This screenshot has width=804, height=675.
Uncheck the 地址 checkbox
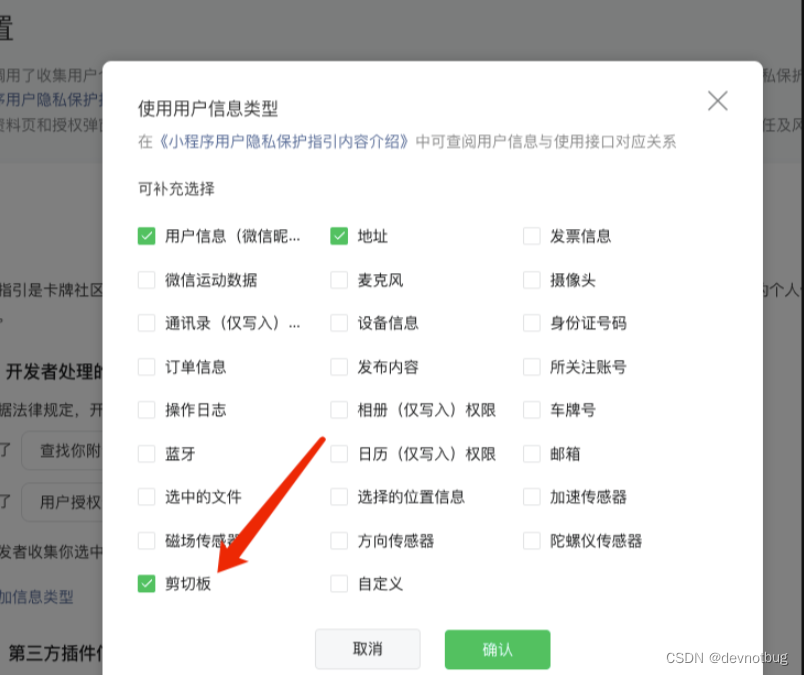pos(339,236)
